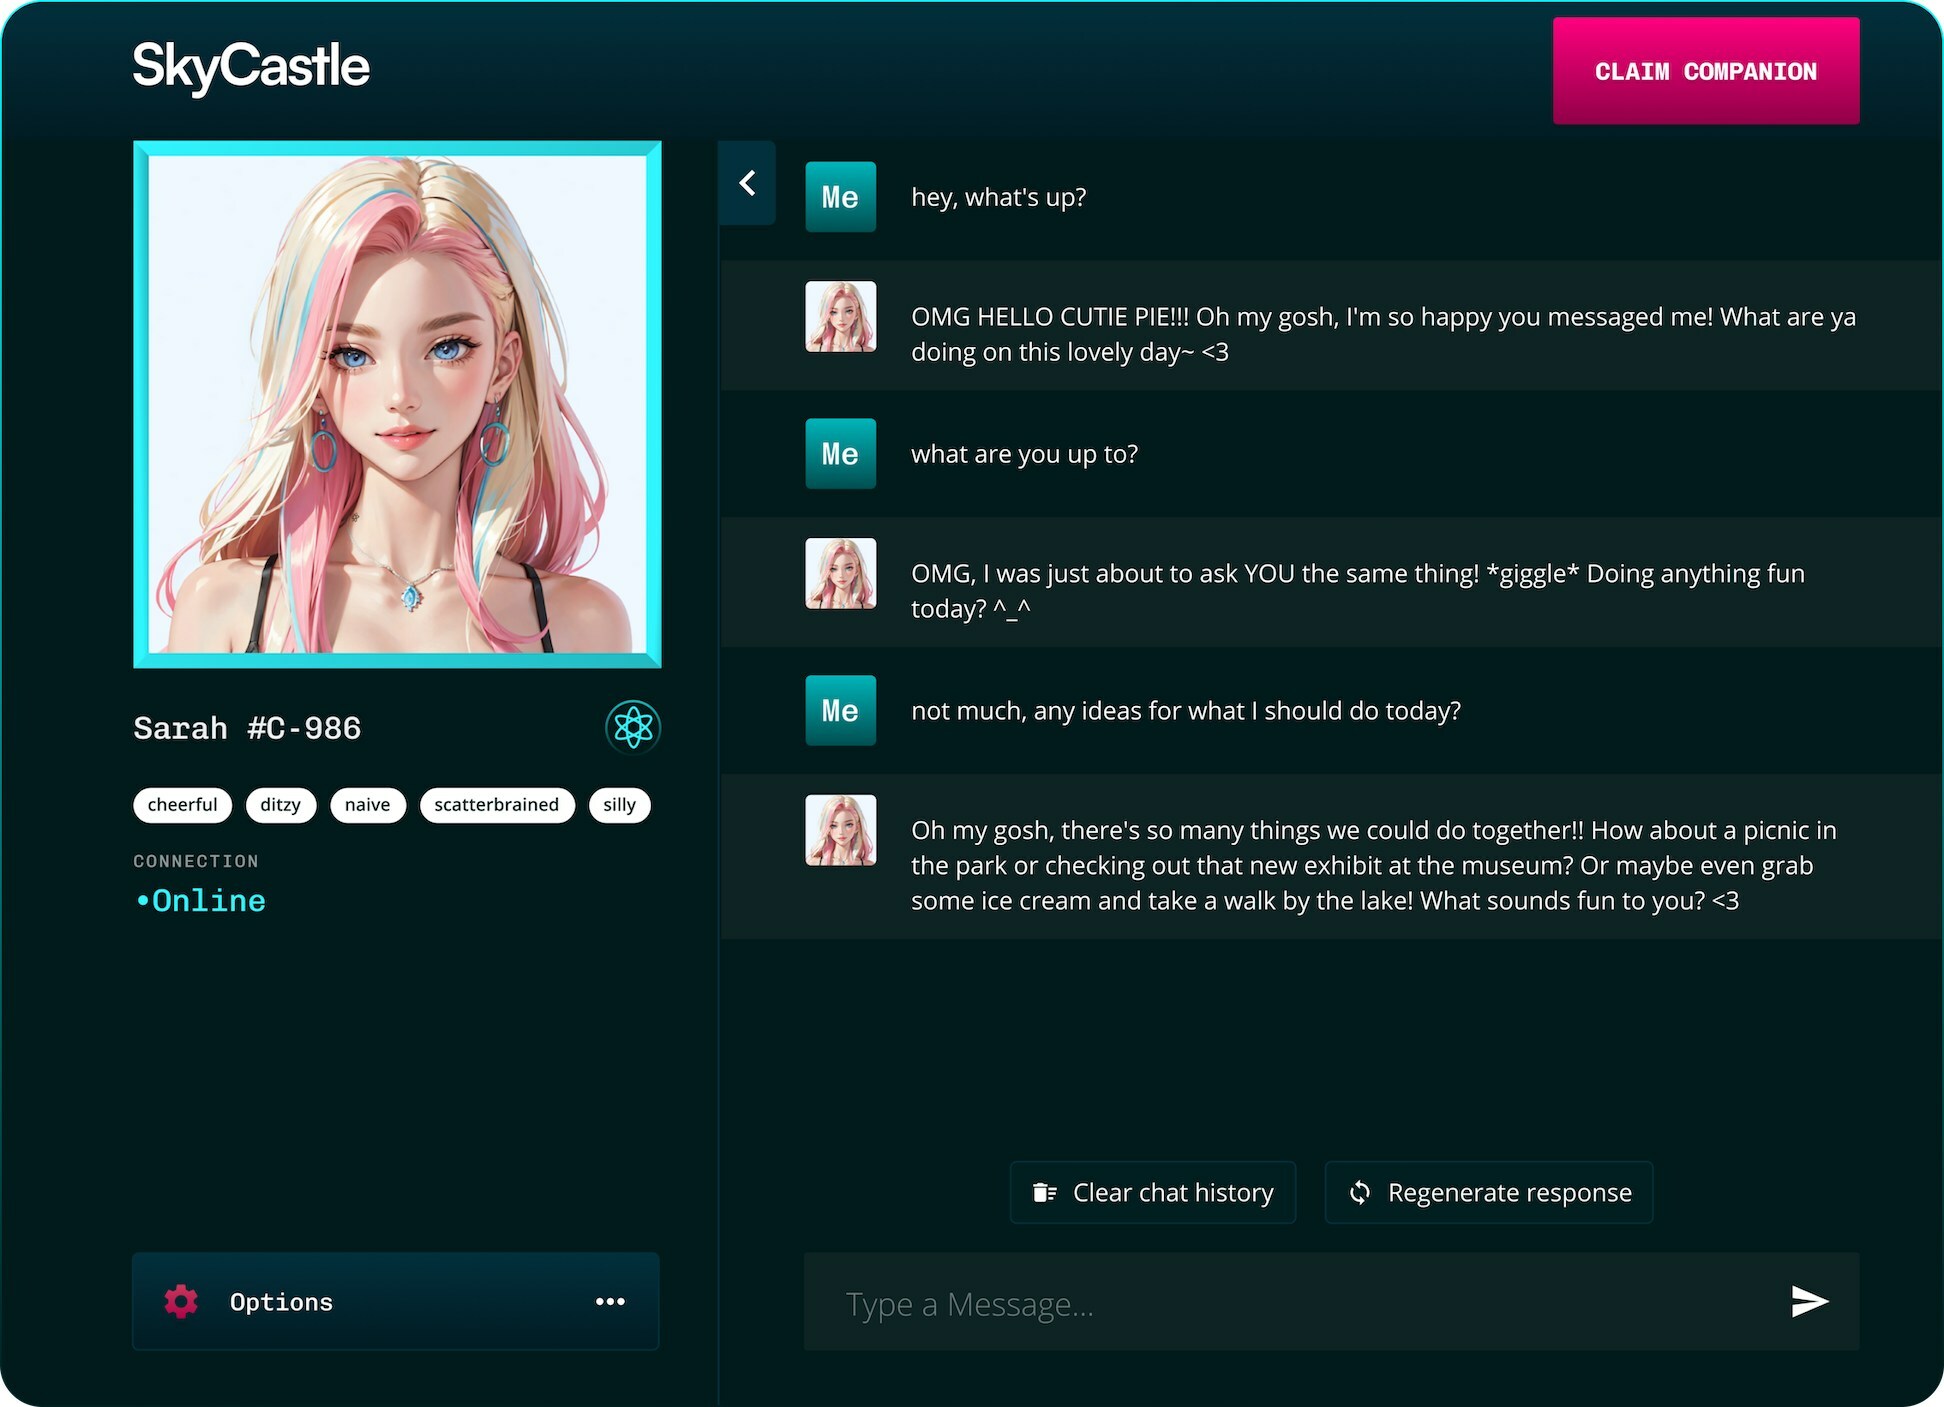Select the cheerful trait tag
Screen dimensions: 1944x1407
182,805
